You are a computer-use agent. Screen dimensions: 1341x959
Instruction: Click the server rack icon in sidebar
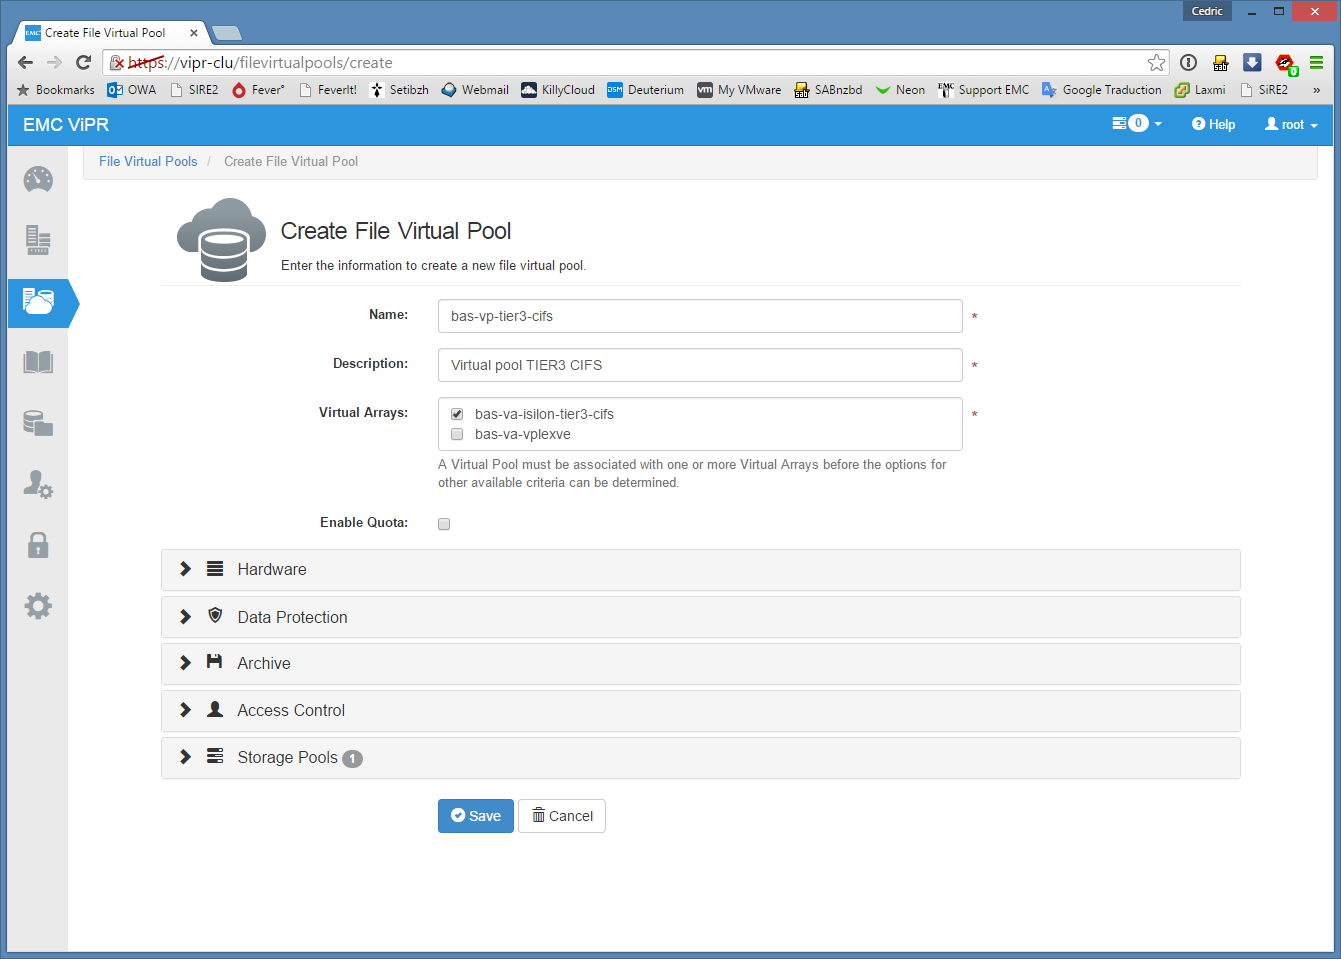[38, 241]
